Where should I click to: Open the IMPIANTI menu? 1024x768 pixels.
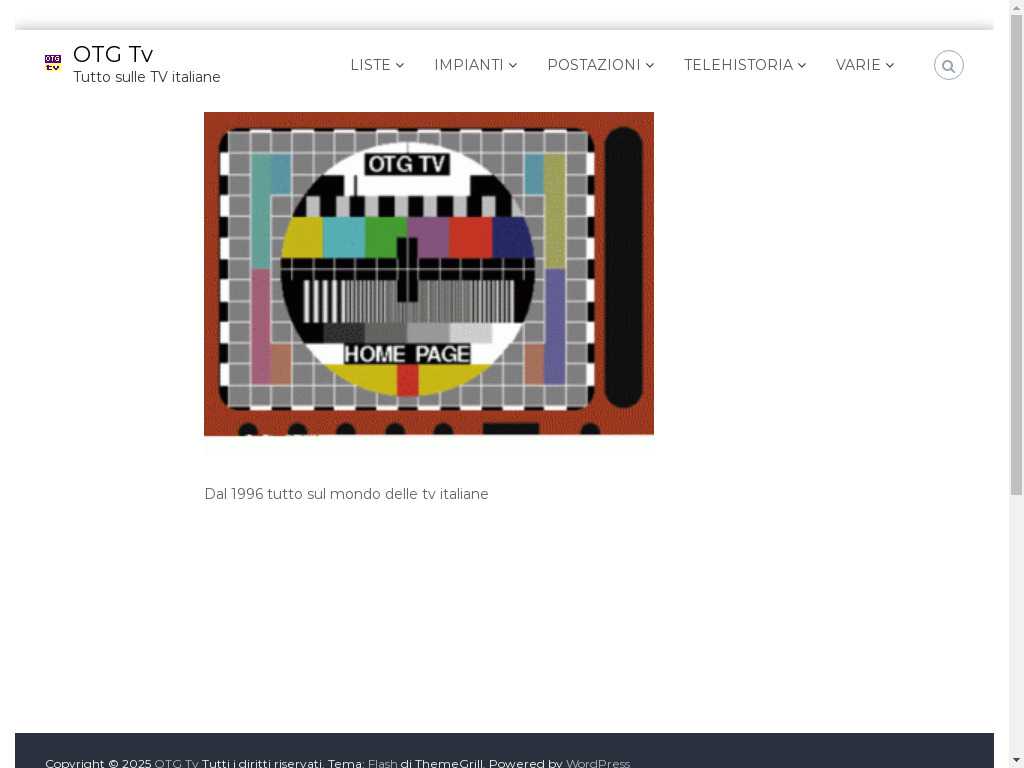[469, 65]
